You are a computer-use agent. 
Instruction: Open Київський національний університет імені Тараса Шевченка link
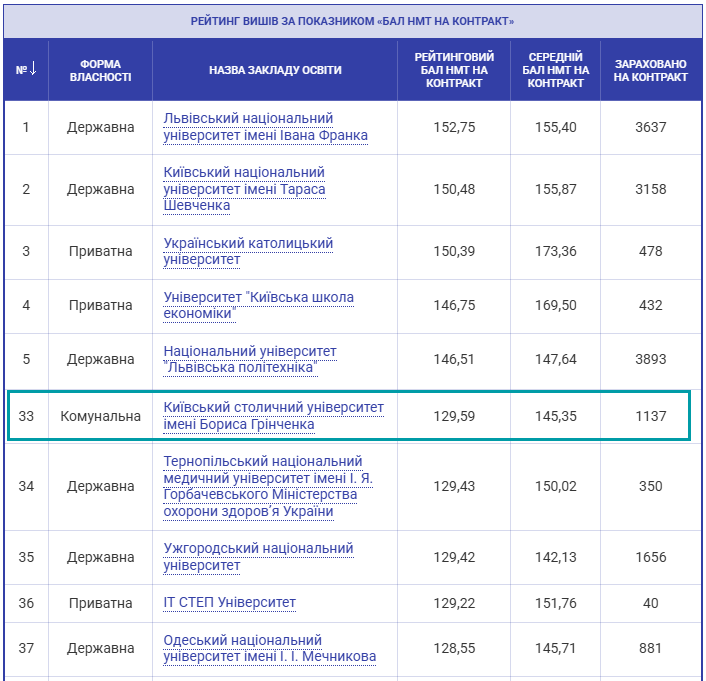pos(244,189)
